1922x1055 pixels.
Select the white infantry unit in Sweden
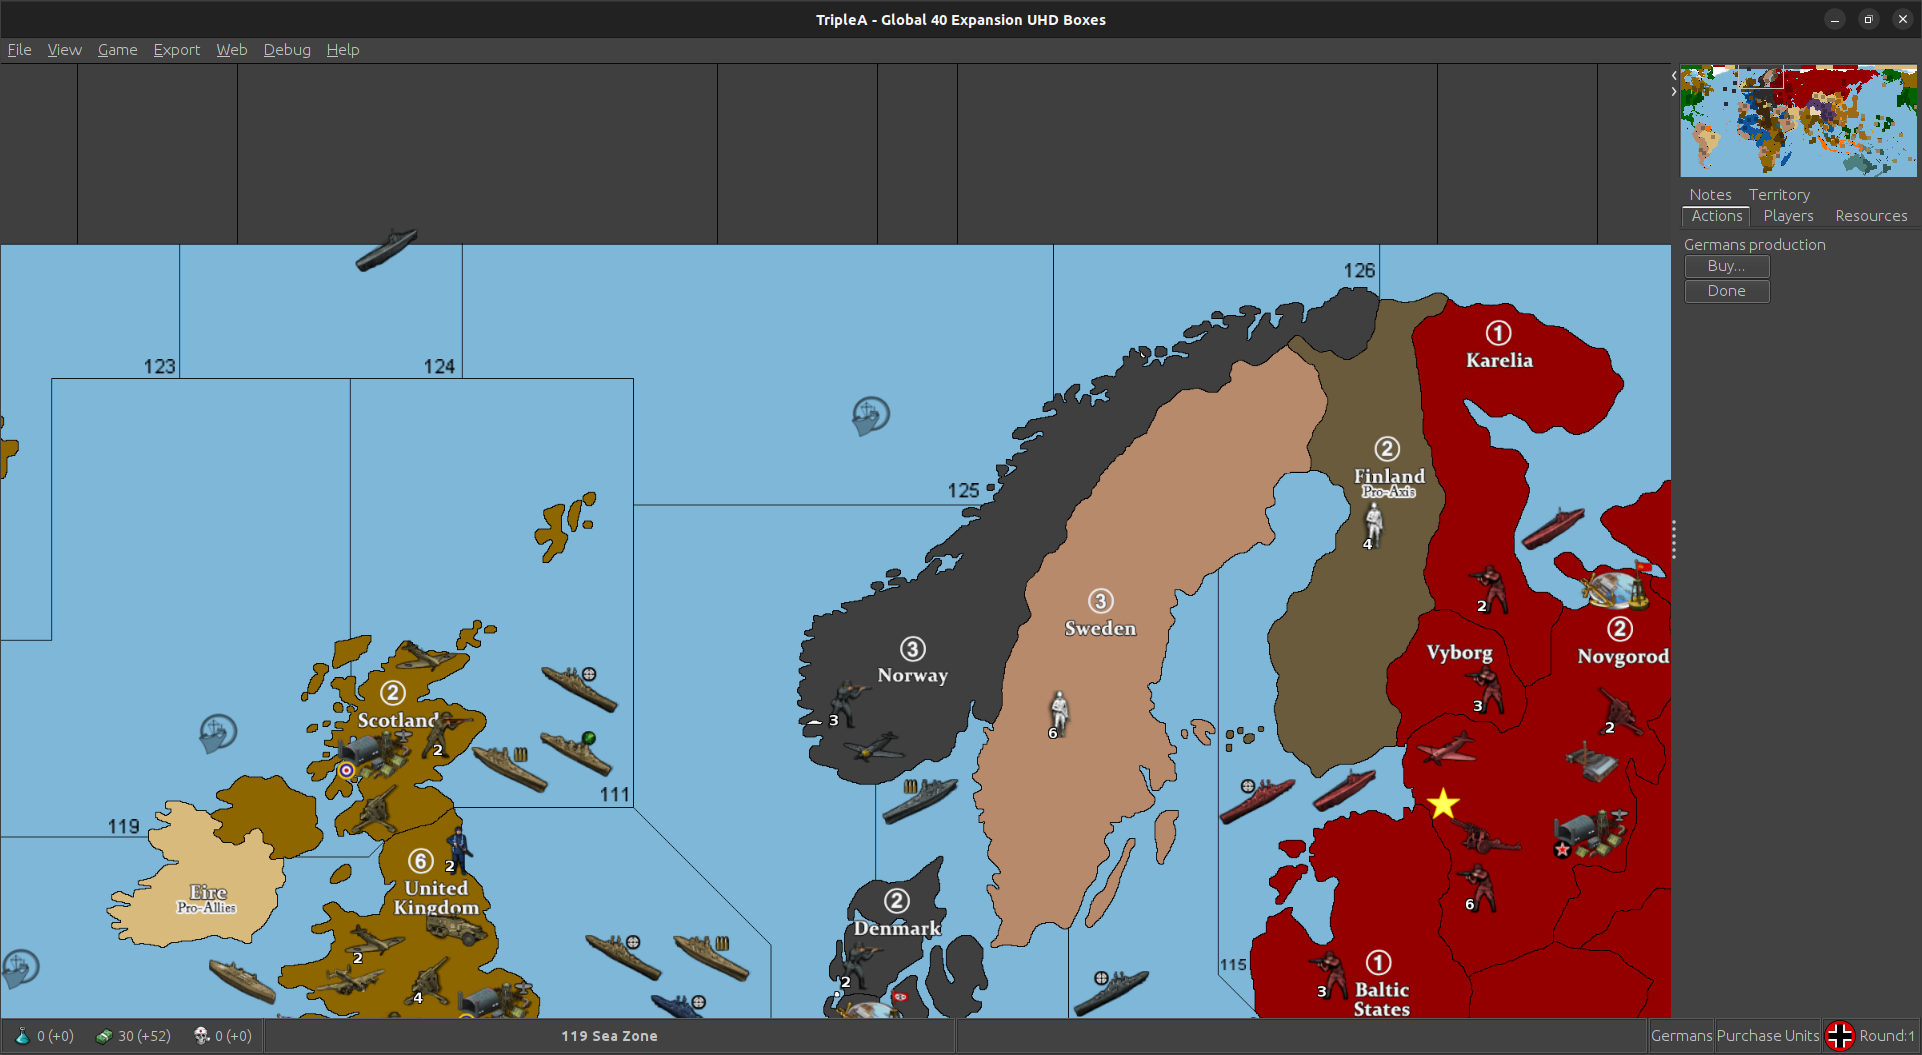[1059, 713]
